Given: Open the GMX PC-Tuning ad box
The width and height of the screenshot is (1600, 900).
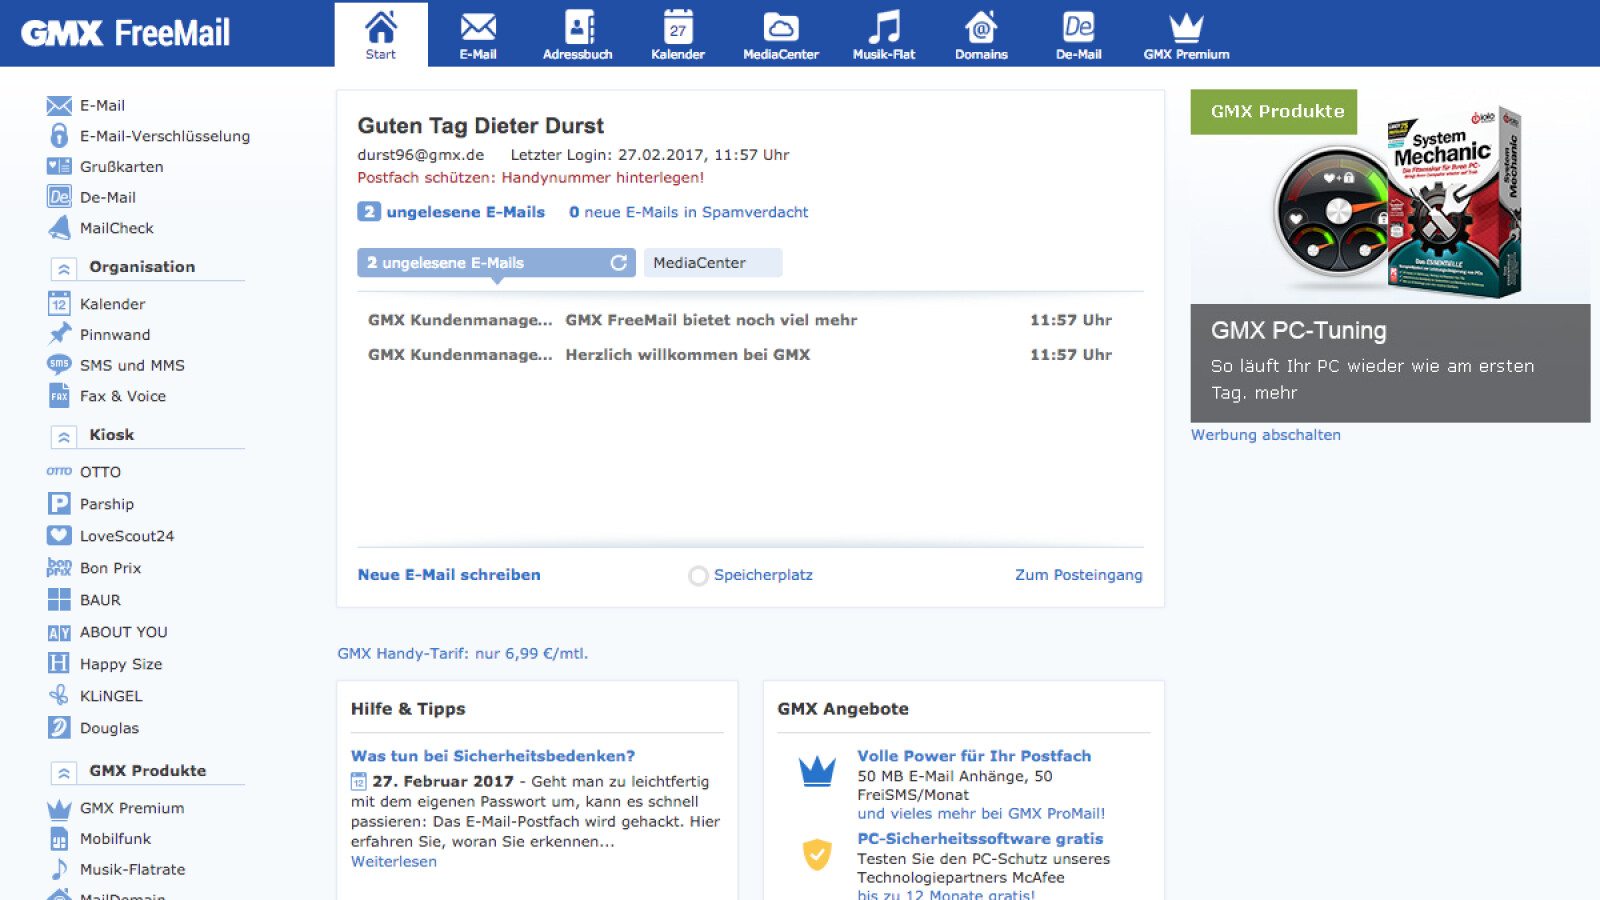Looking at the screenshot, I should tap(1390, 363).
